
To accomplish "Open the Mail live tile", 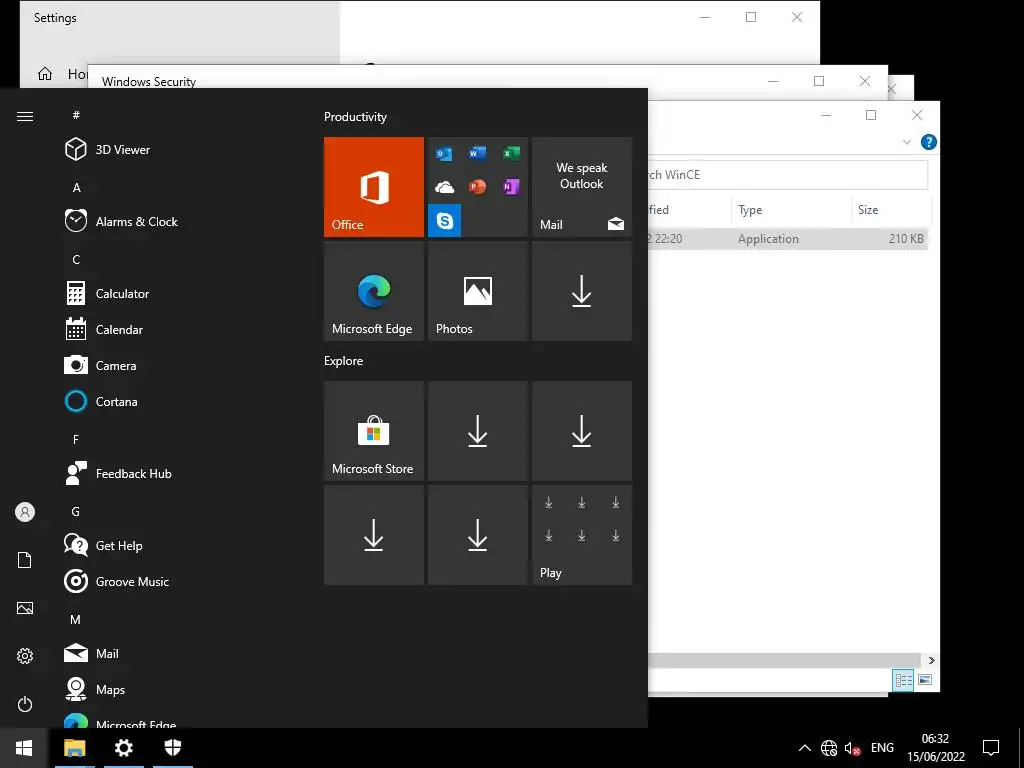I will 582,187.
